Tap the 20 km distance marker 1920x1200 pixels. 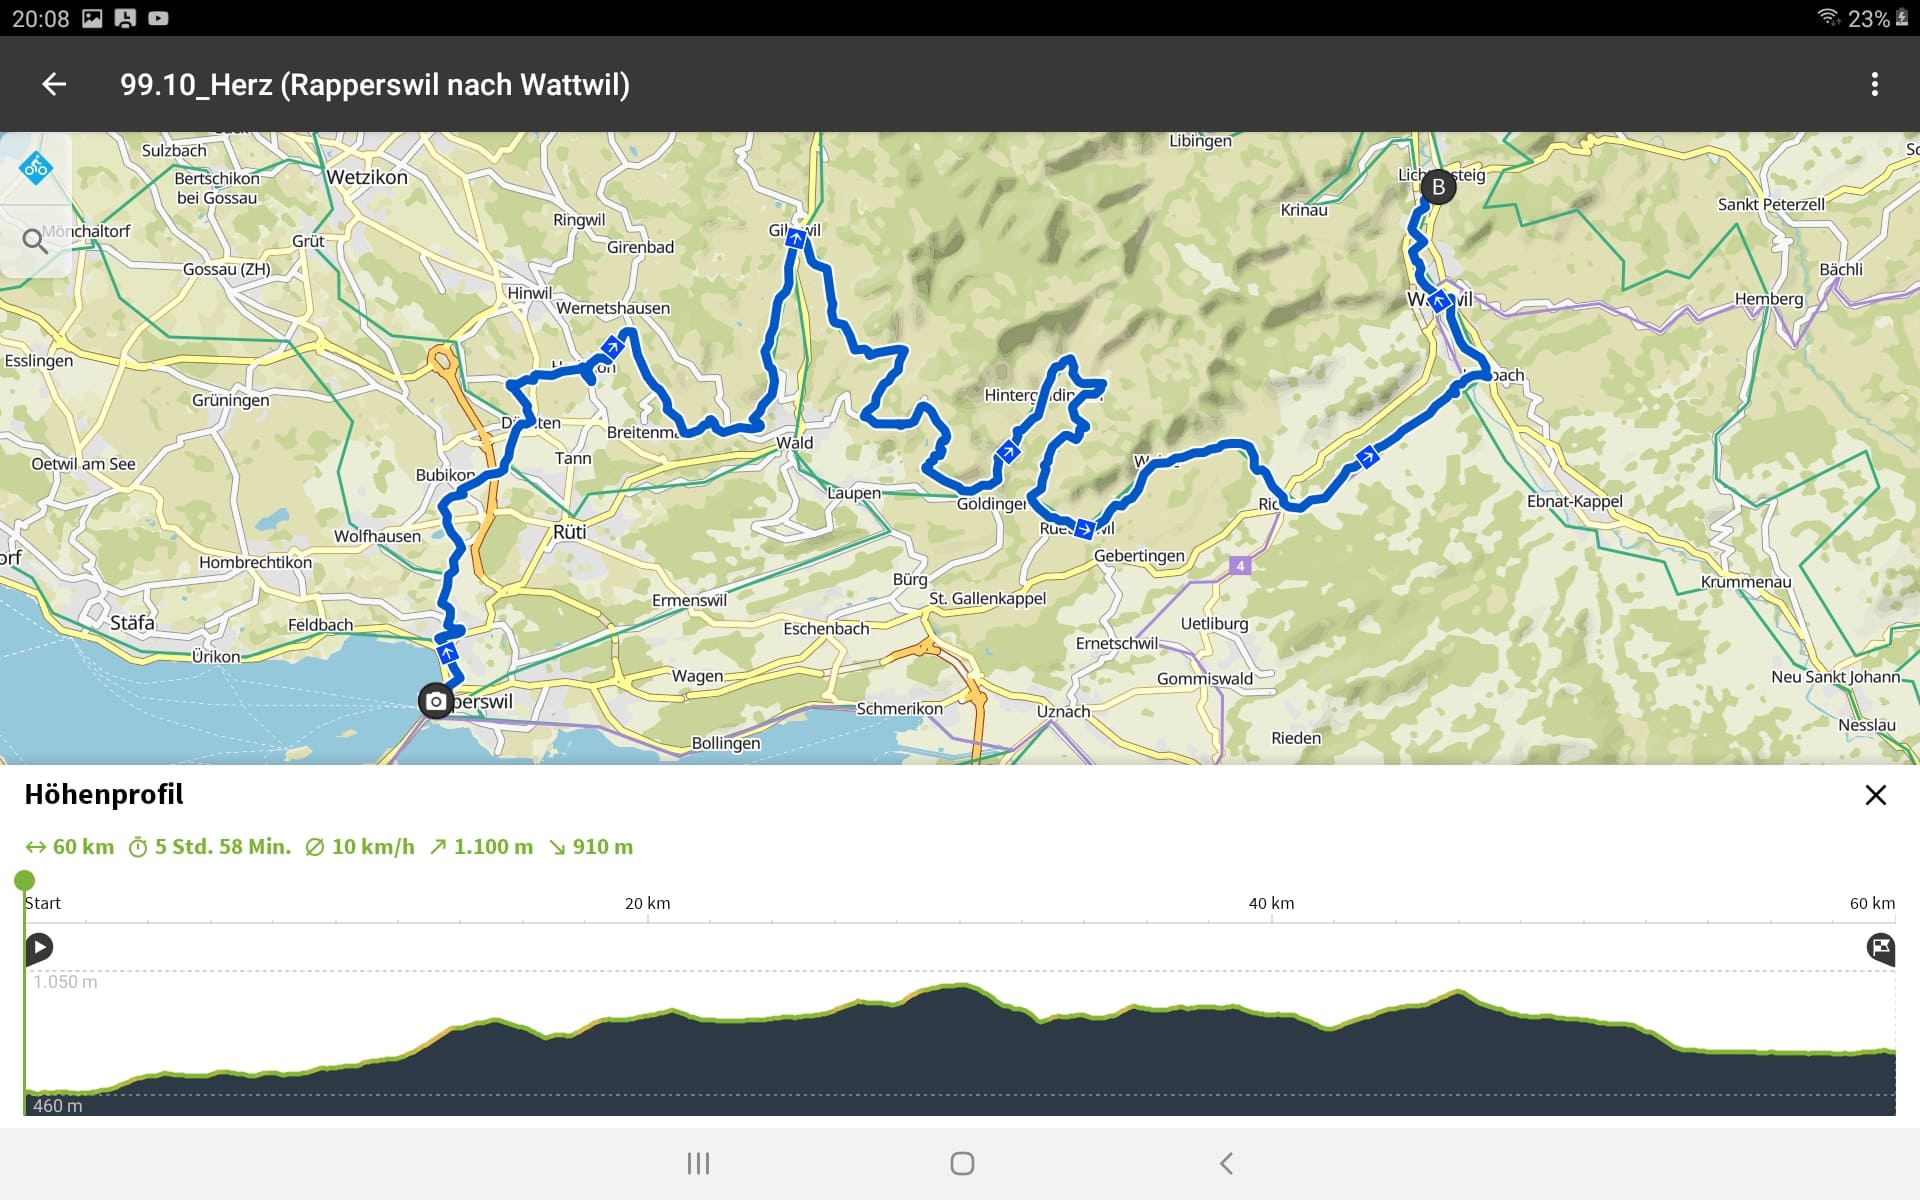click(647, 904)
